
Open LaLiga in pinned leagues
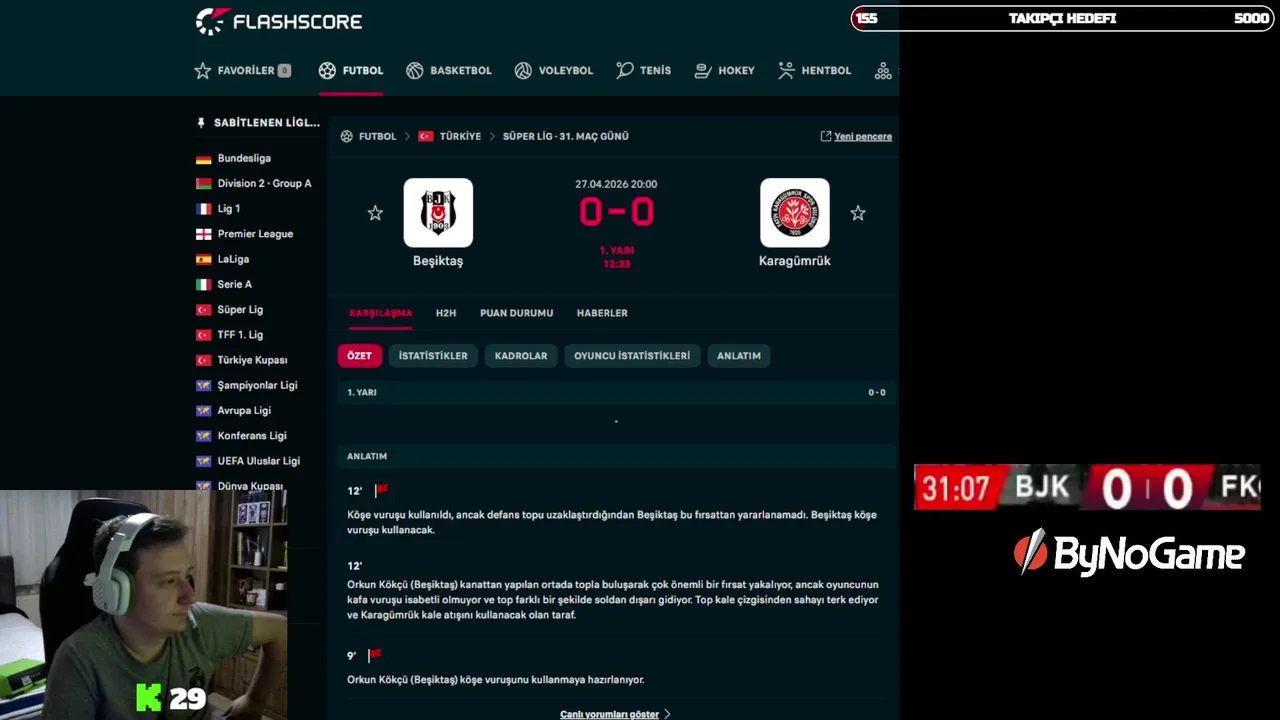[x=233, y=259]
